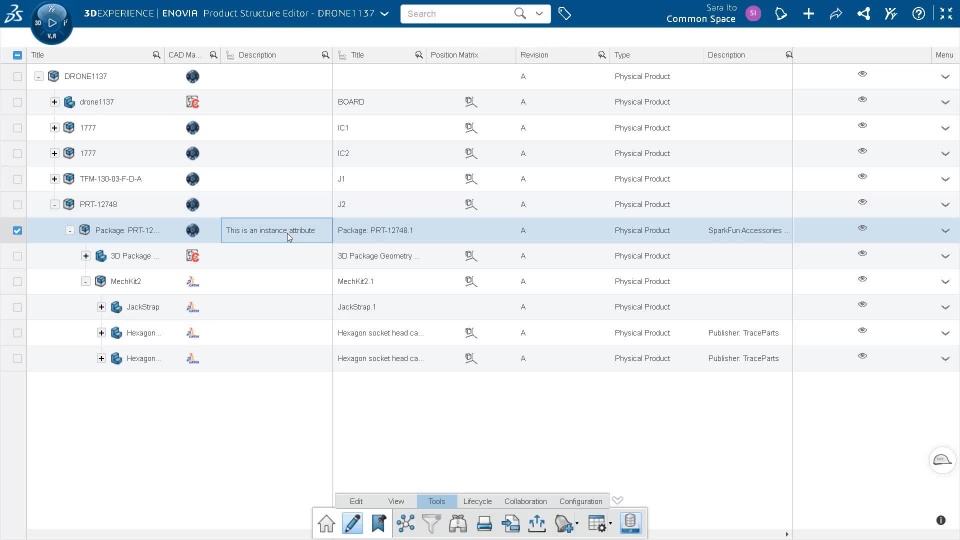Viewport: 960px width, 540px height.
Task: Open the relations network graph icon
Action: point(405,523)
